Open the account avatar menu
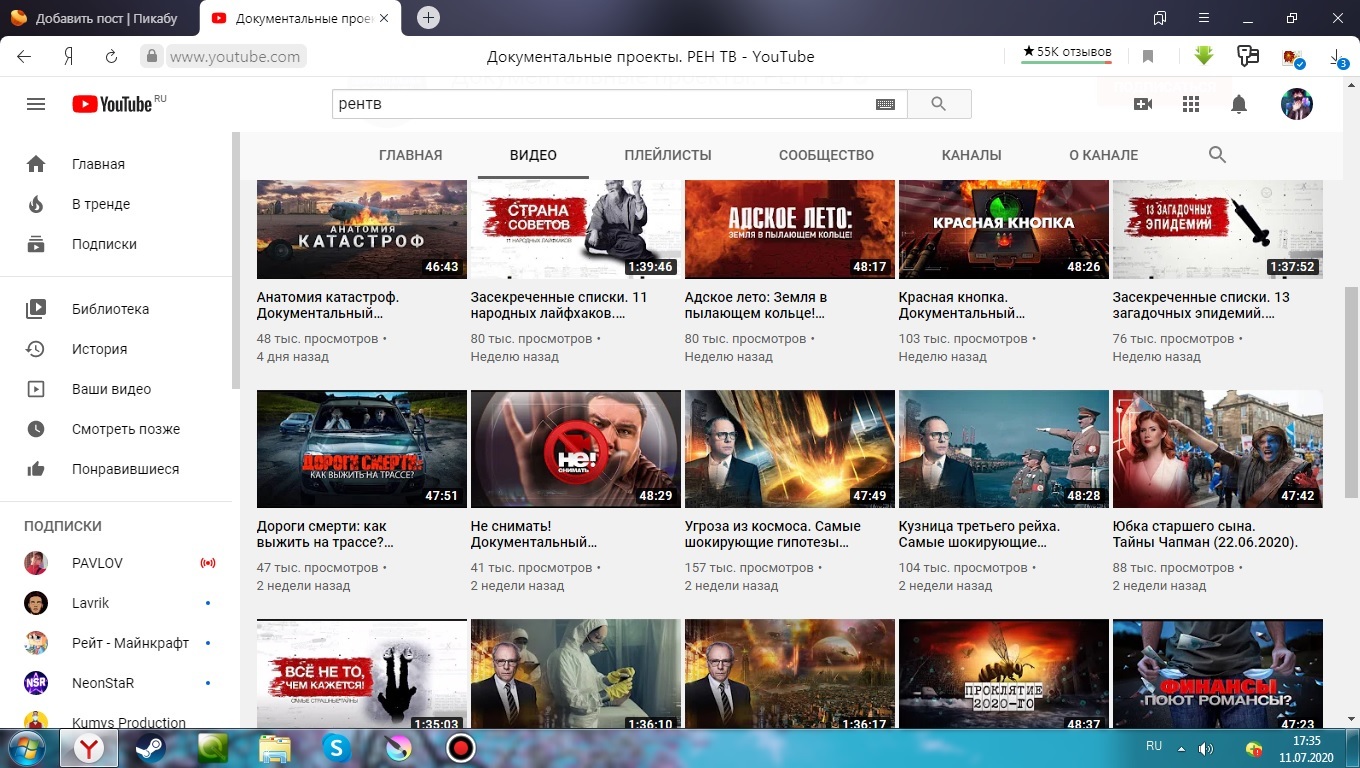 [1297, 104]
